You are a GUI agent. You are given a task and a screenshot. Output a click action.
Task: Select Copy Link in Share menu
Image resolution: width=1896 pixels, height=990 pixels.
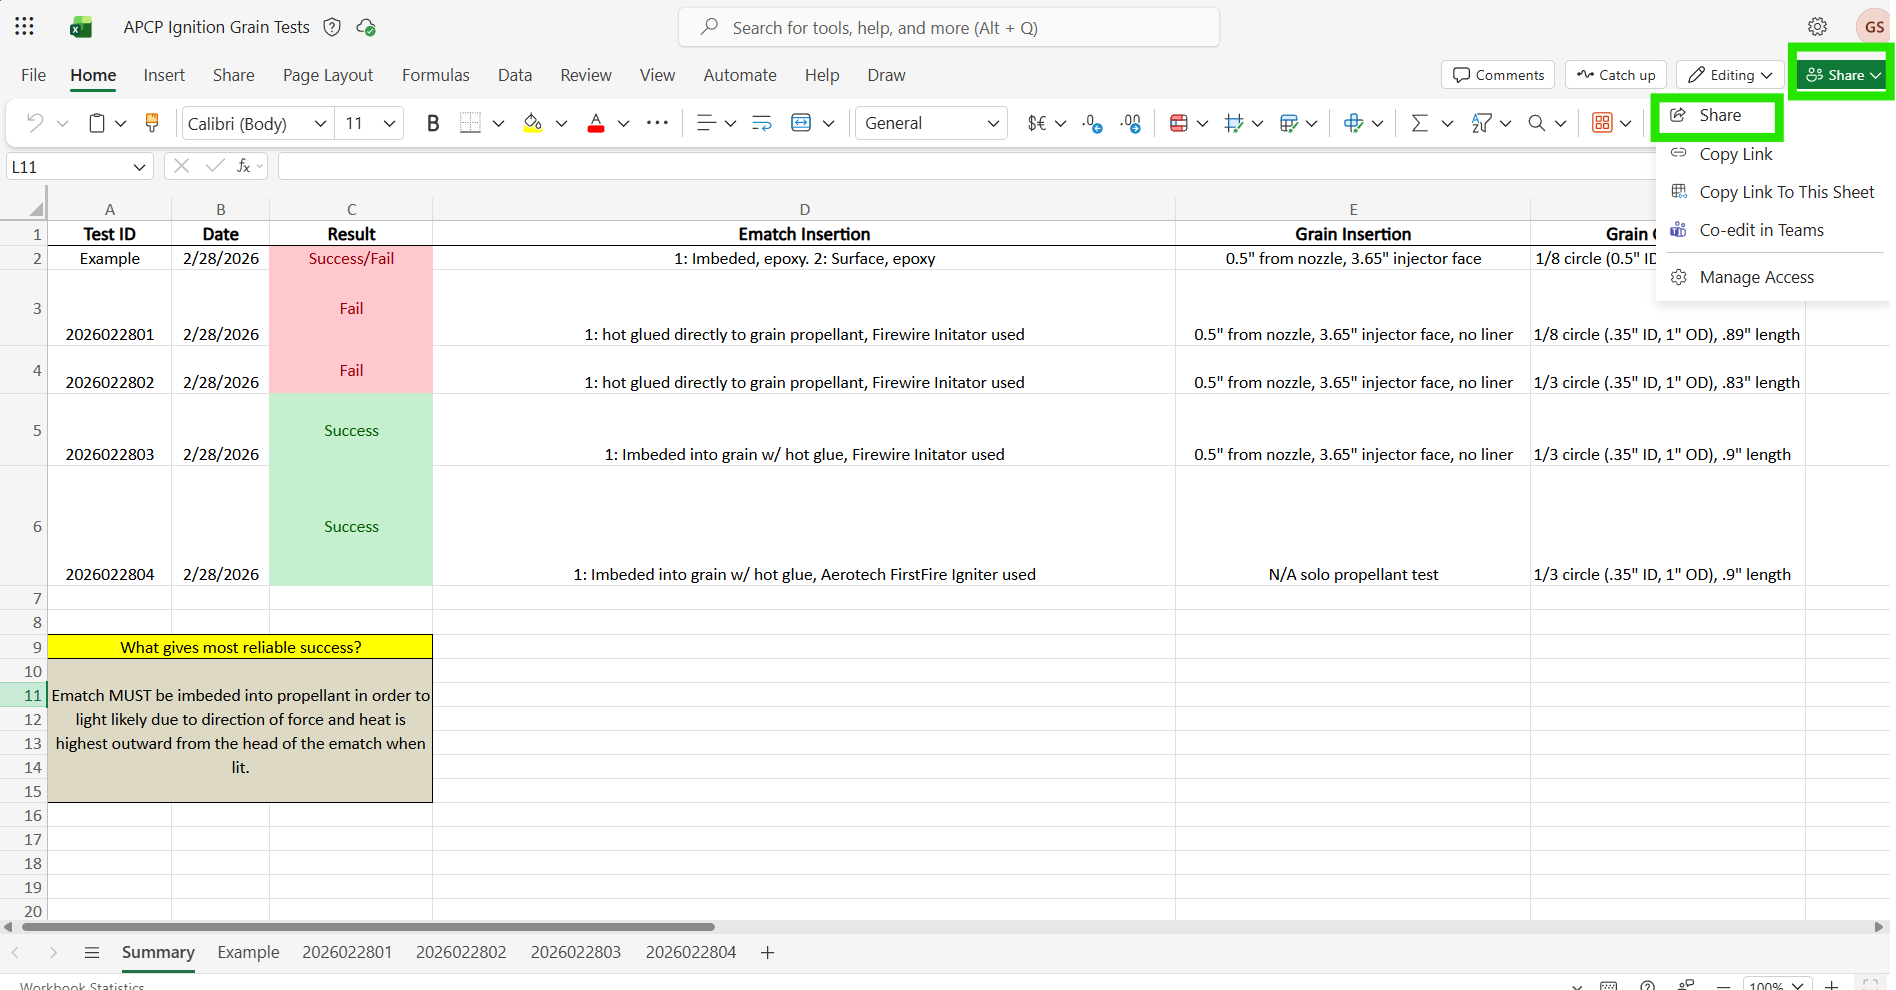(x=1735, y=154)
